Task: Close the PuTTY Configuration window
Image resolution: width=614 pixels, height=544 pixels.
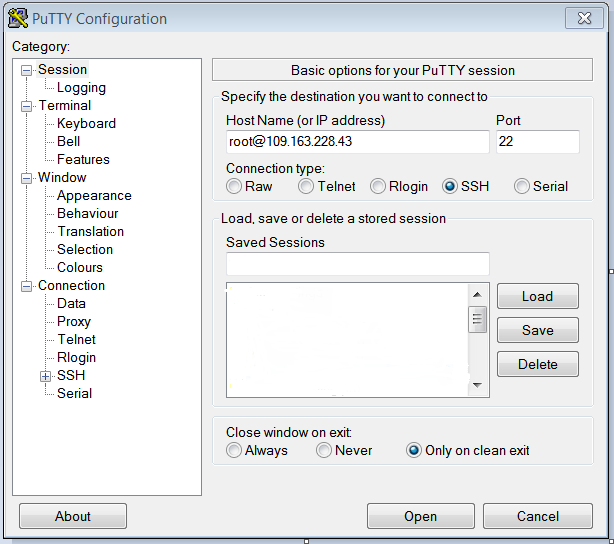Action: click(x=584, y=18)
